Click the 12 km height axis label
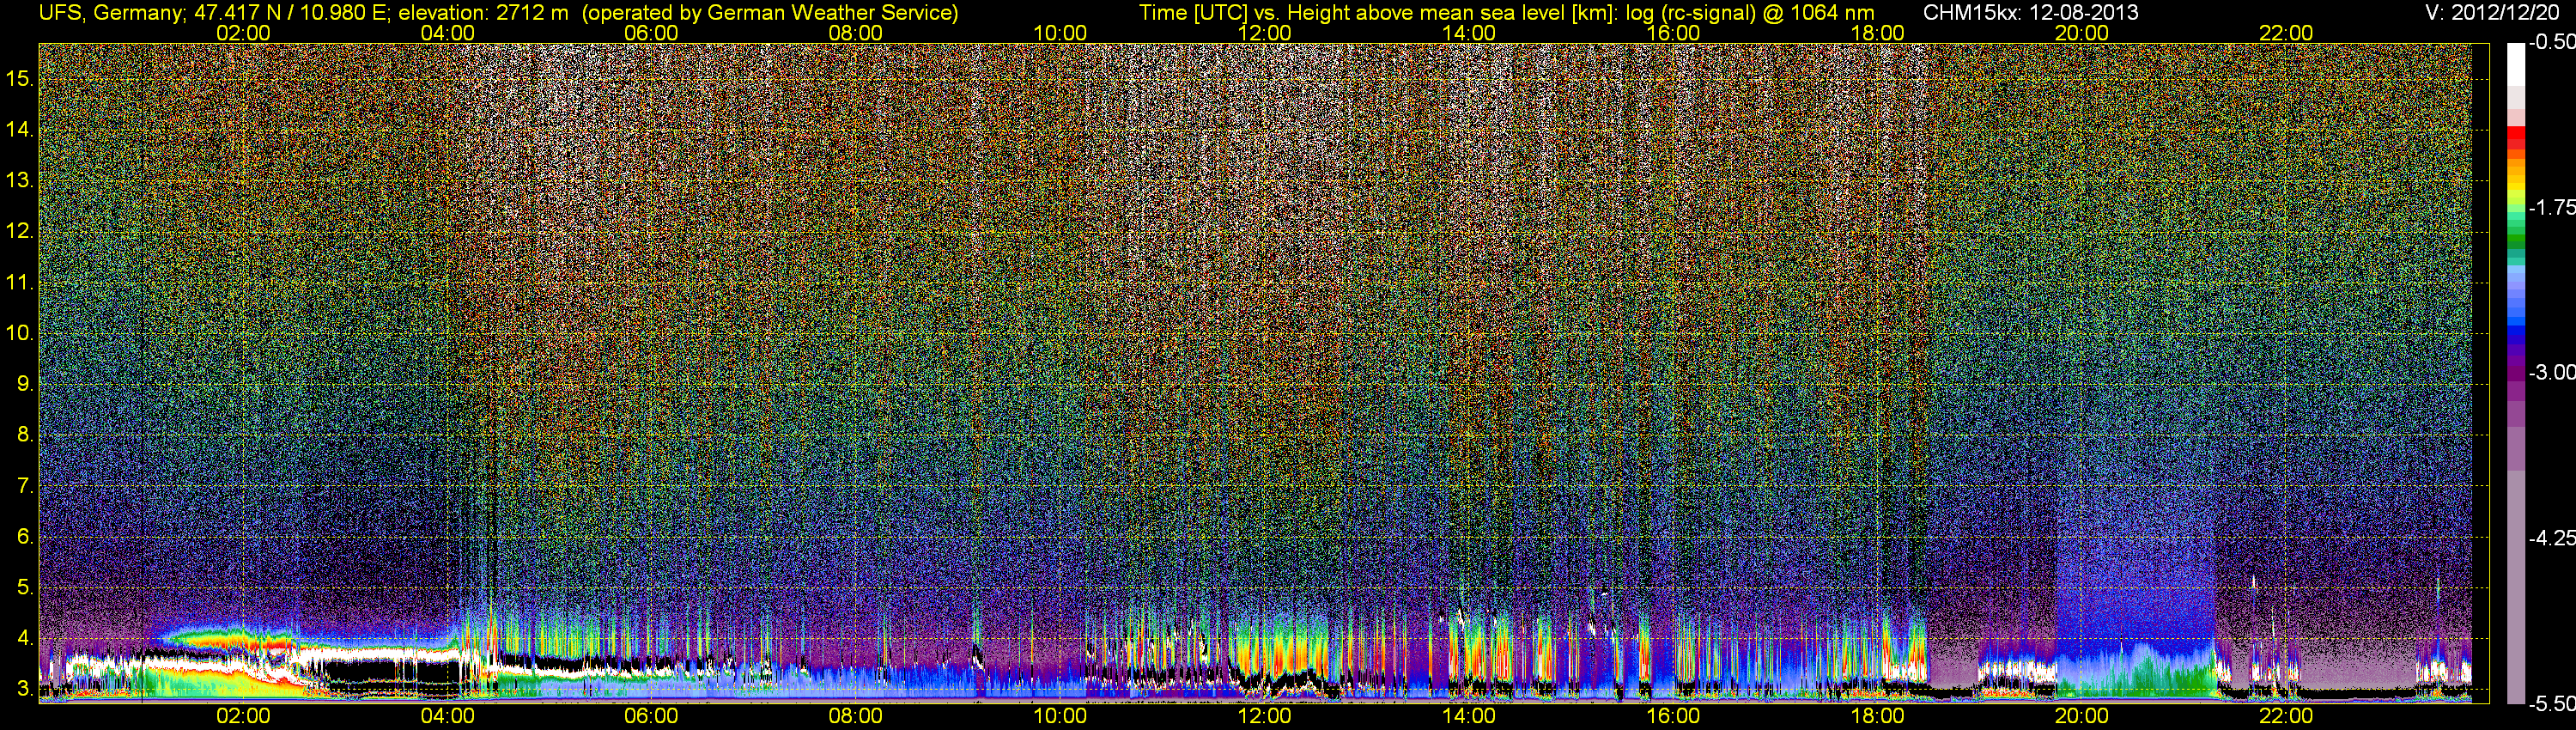This screenshot has width=2576, height=730. pos(20,232)
